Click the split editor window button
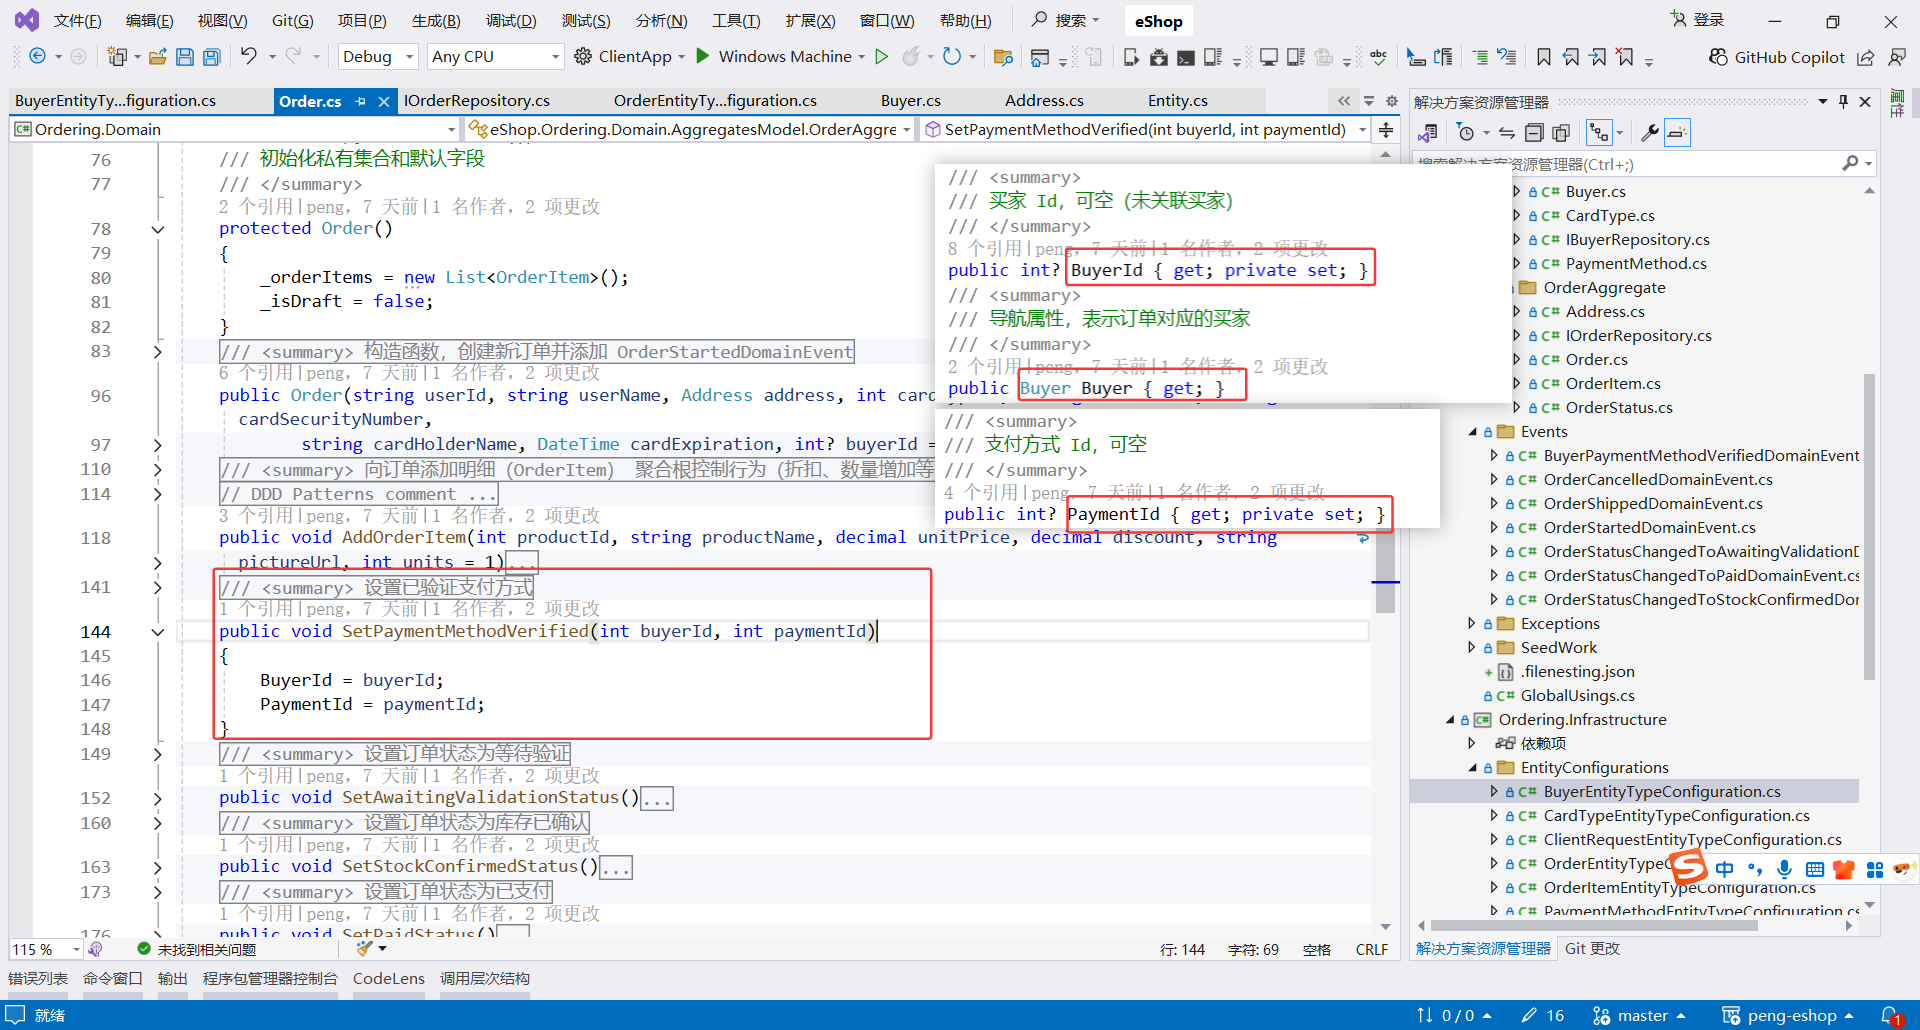This screenshot has height=1030, width=1920. point(1386,129)
